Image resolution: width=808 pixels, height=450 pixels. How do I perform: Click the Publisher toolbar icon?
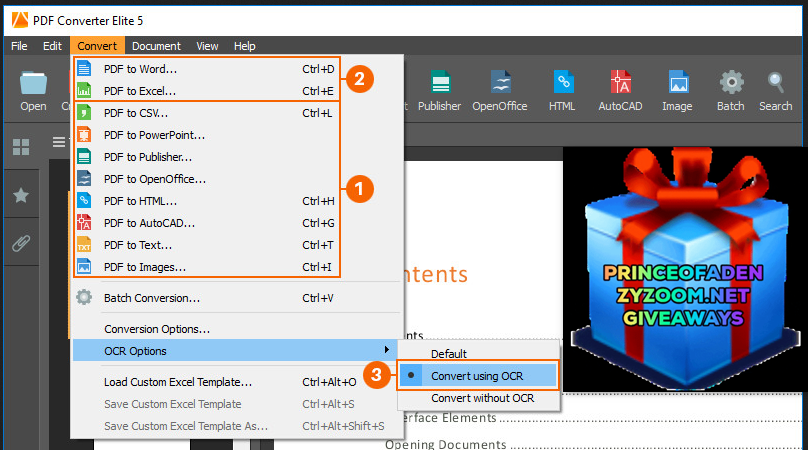point(440,82)
